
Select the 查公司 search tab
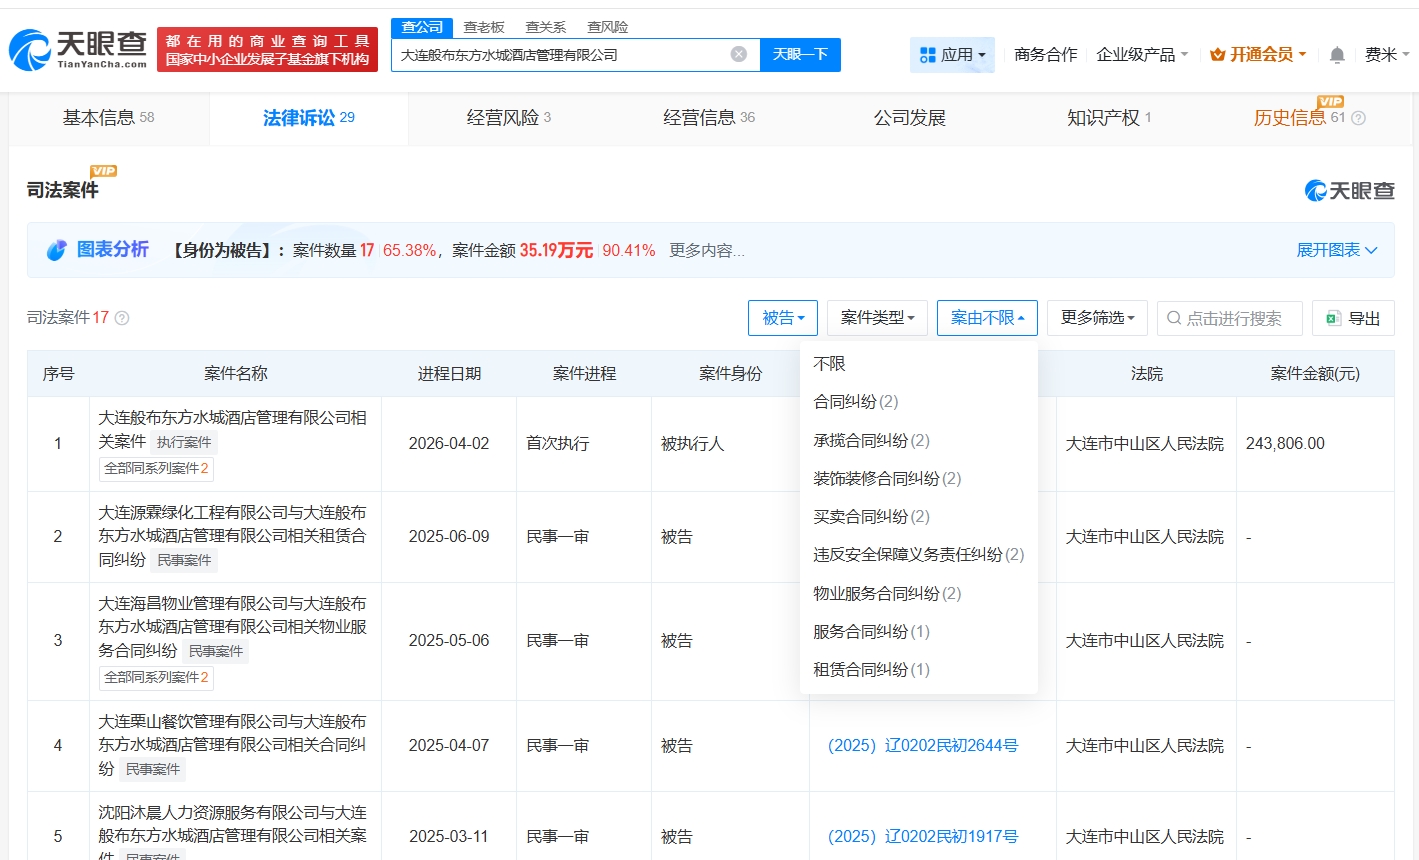[422, 27]
